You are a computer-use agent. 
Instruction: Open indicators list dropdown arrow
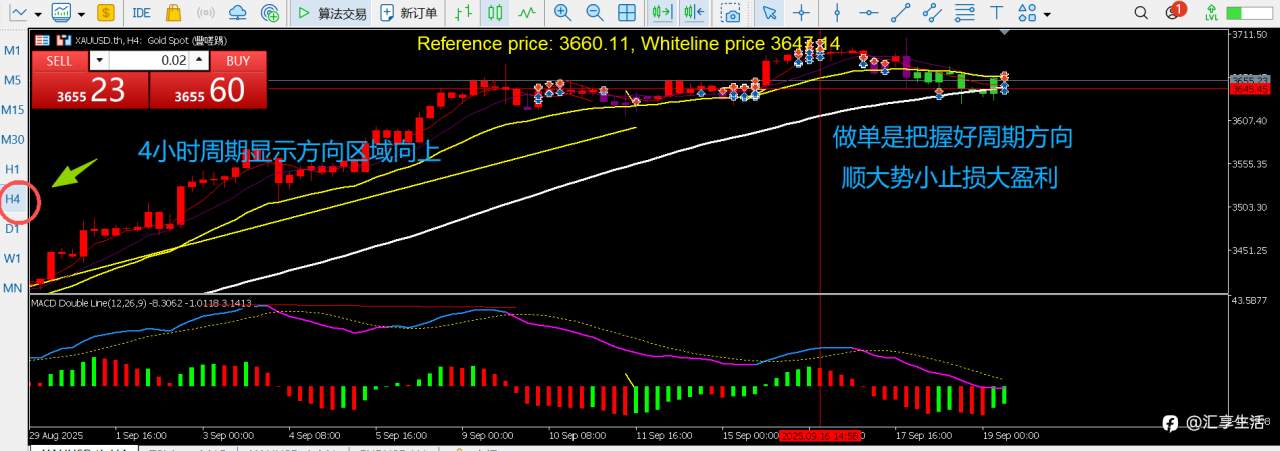pos(80,14)
